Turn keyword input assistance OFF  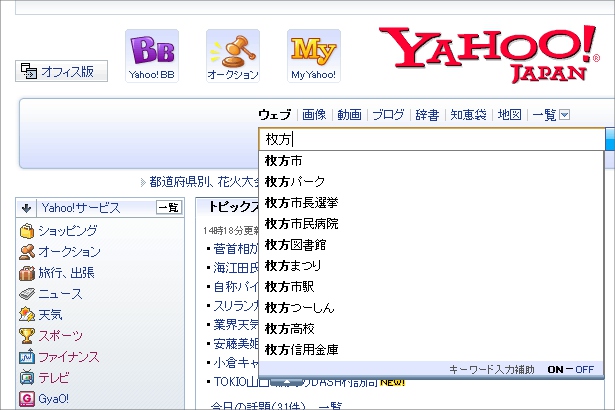click(x=586, y=370)
